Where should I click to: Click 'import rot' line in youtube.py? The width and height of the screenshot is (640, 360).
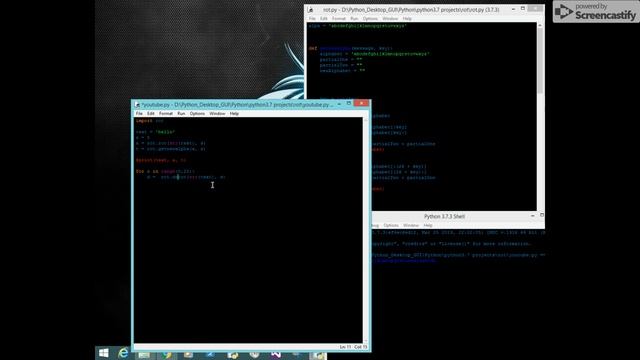(150, 121)
